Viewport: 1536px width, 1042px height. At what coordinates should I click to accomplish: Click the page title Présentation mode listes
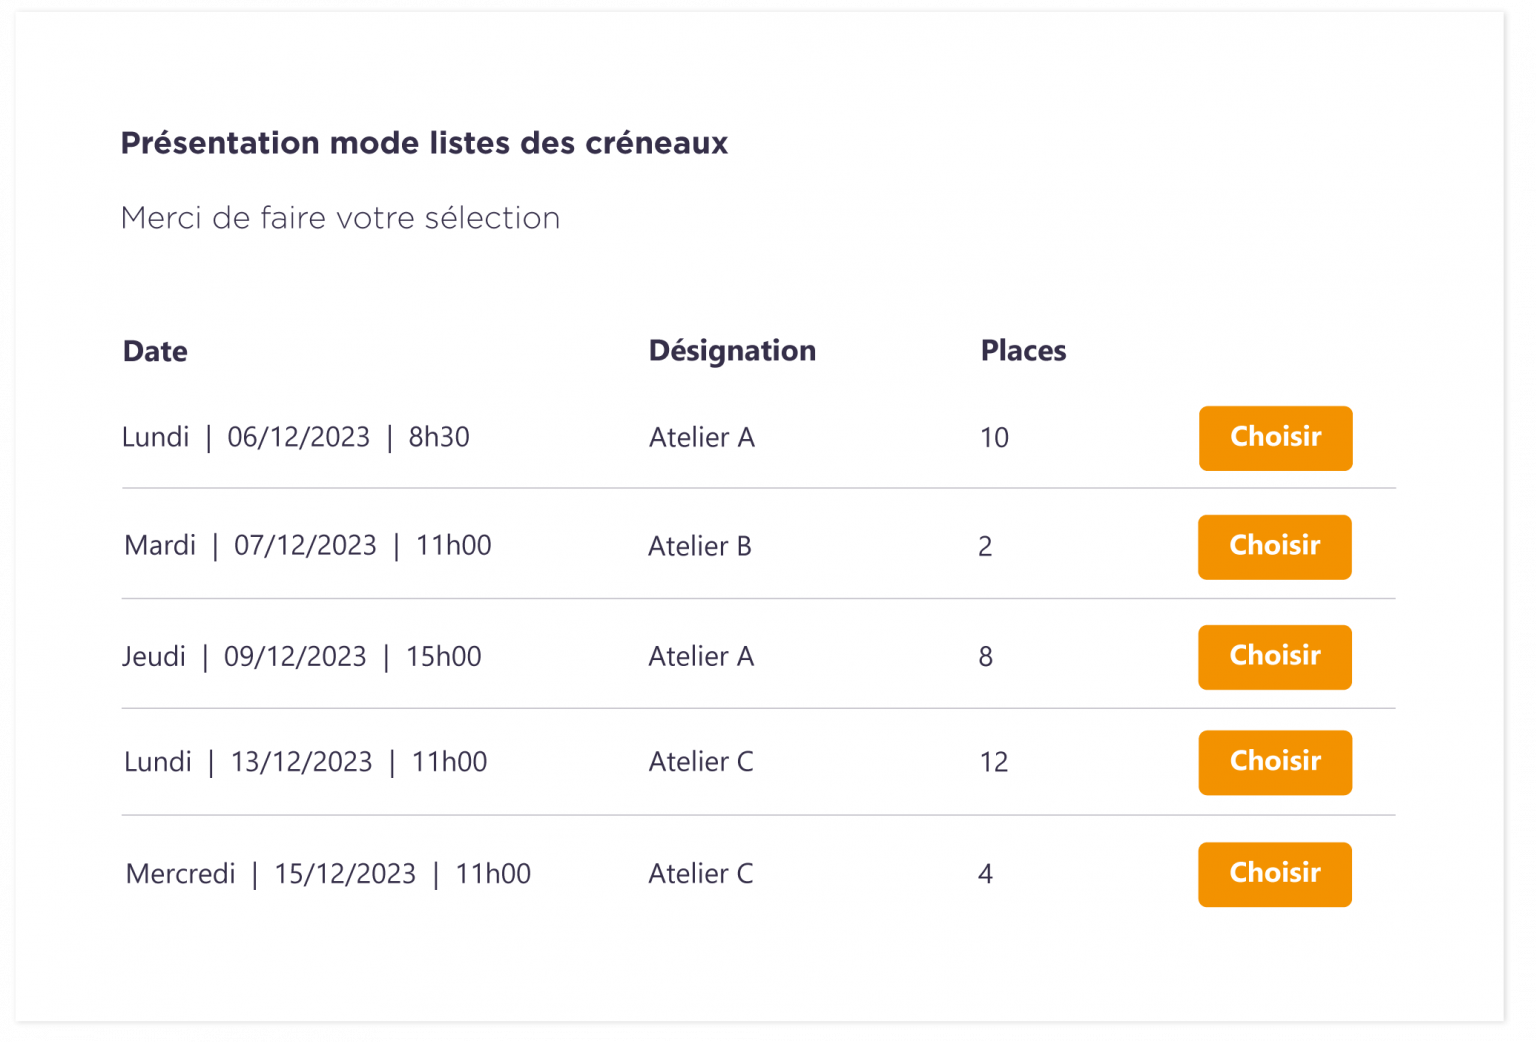[x=424, y=143]
